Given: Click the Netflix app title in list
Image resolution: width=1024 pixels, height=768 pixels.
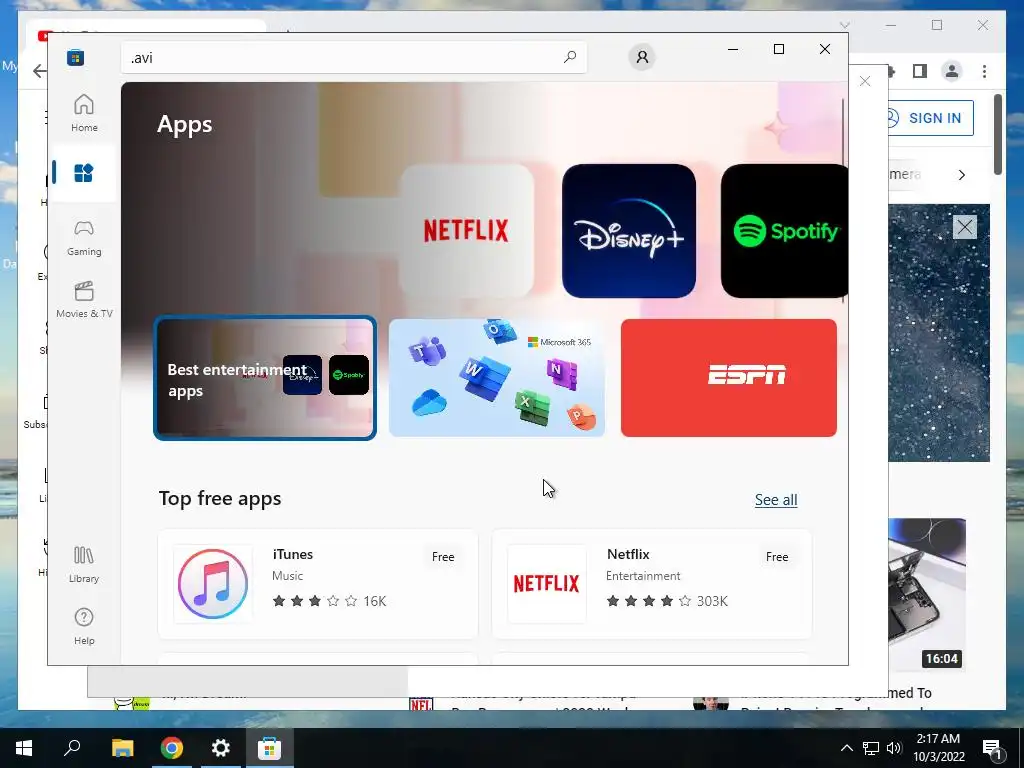Looking at the screenshot, I should click(628, 554).
